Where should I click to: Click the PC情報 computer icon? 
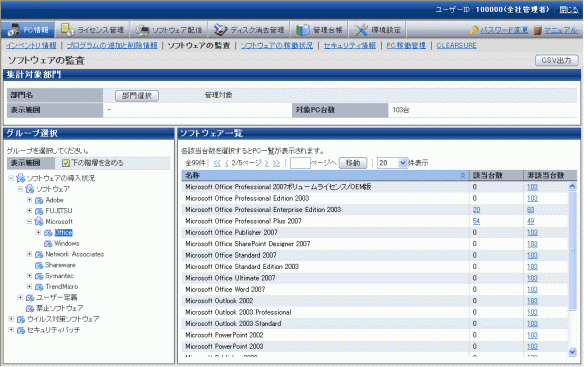[14, 30]
